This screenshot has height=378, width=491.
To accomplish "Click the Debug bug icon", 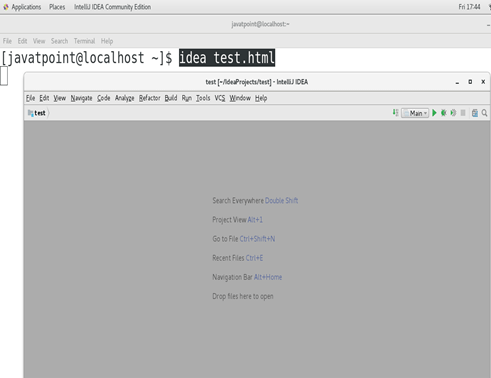I will [444, 113].
